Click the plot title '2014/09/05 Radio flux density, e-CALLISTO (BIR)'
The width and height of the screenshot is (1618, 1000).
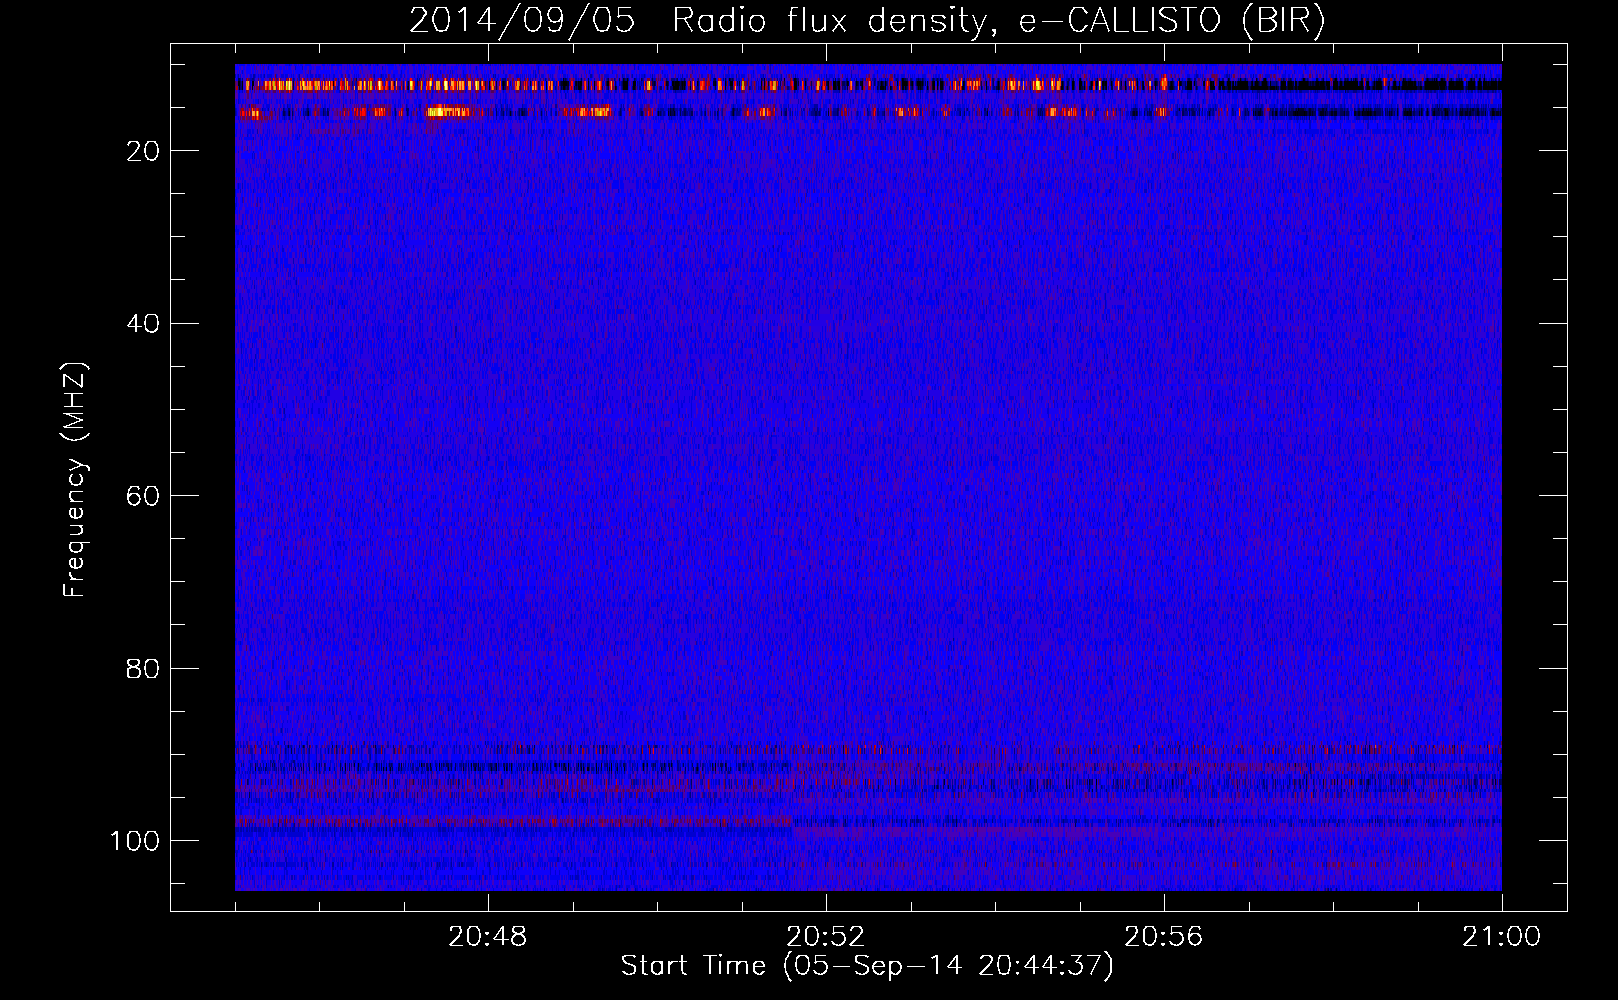(867, 21)
